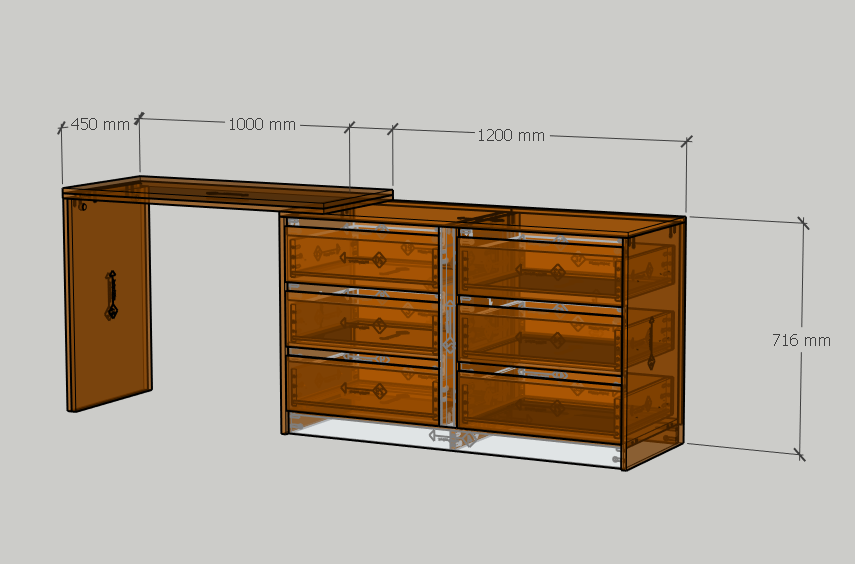This screenshot has height=564, width=855.
Task: Click the 716 mm height dimension text
Action: point(801,340)
